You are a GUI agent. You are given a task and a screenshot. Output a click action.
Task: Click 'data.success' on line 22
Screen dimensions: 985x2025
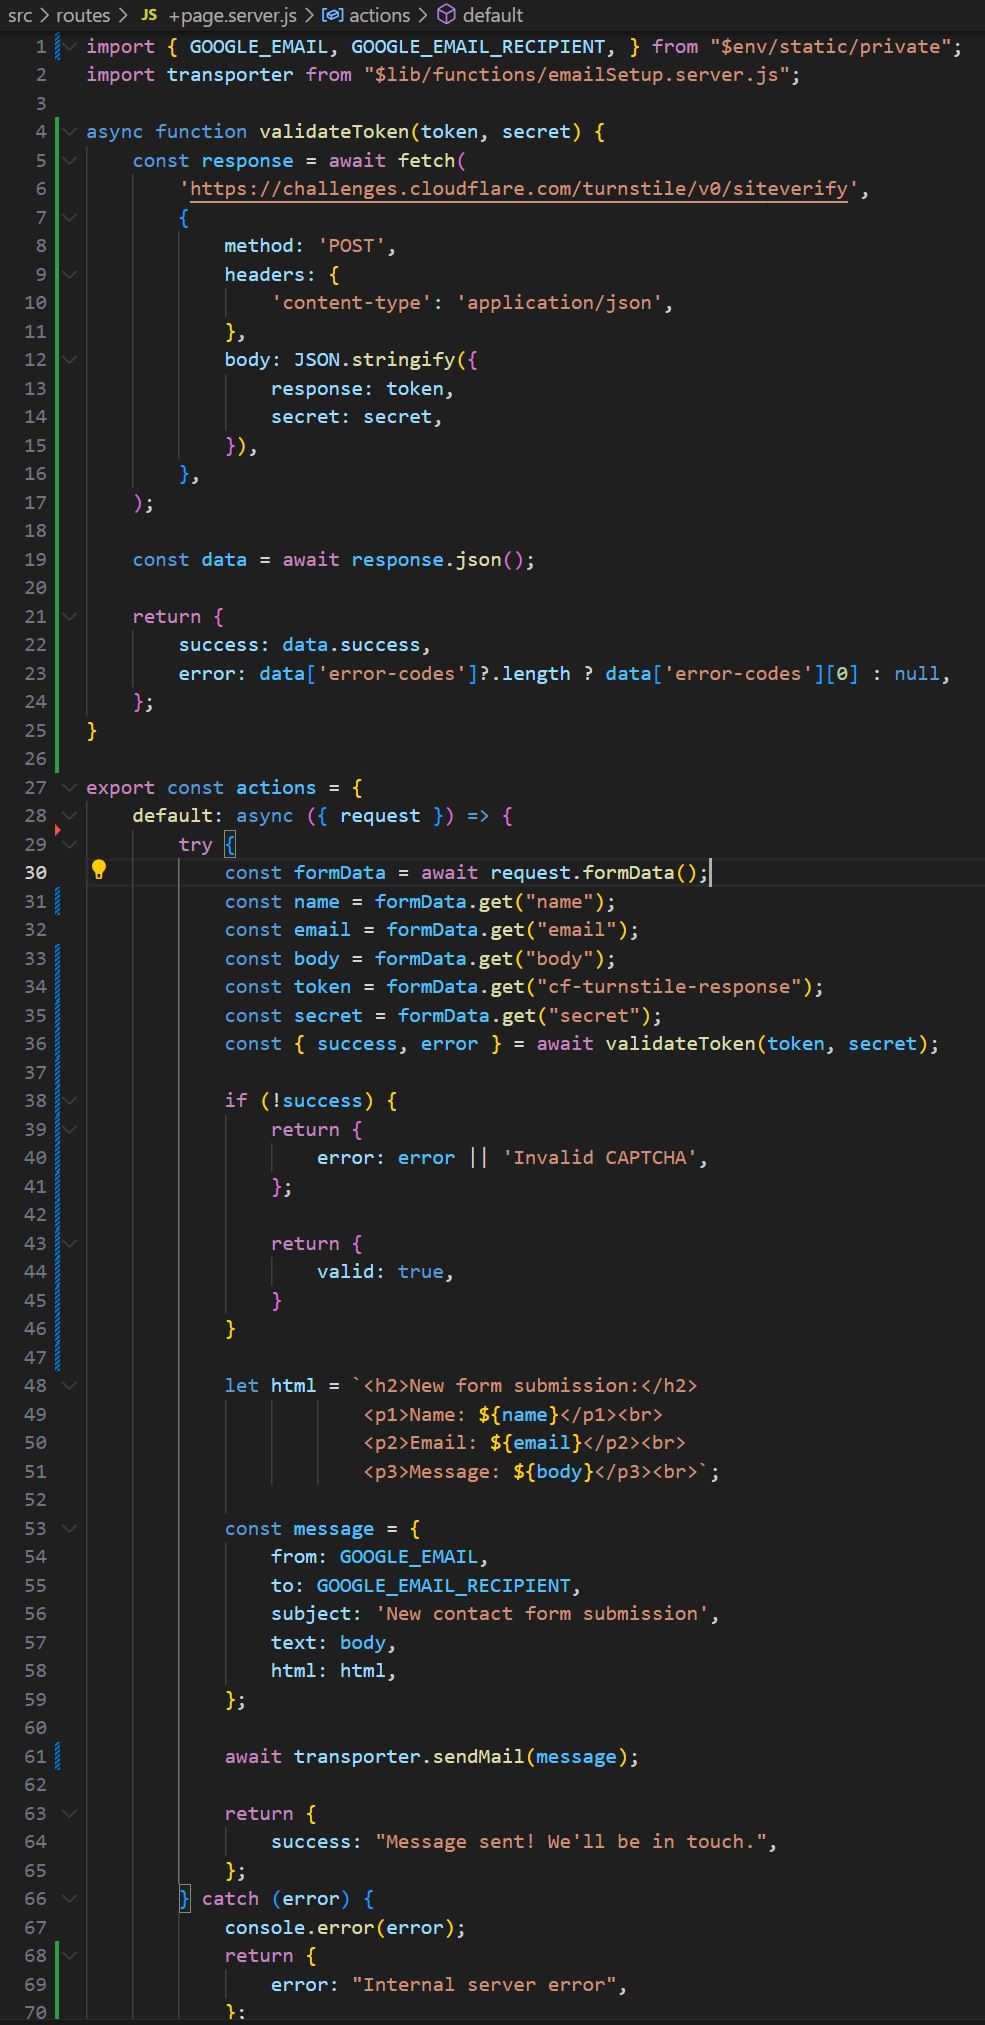(351, 644)
